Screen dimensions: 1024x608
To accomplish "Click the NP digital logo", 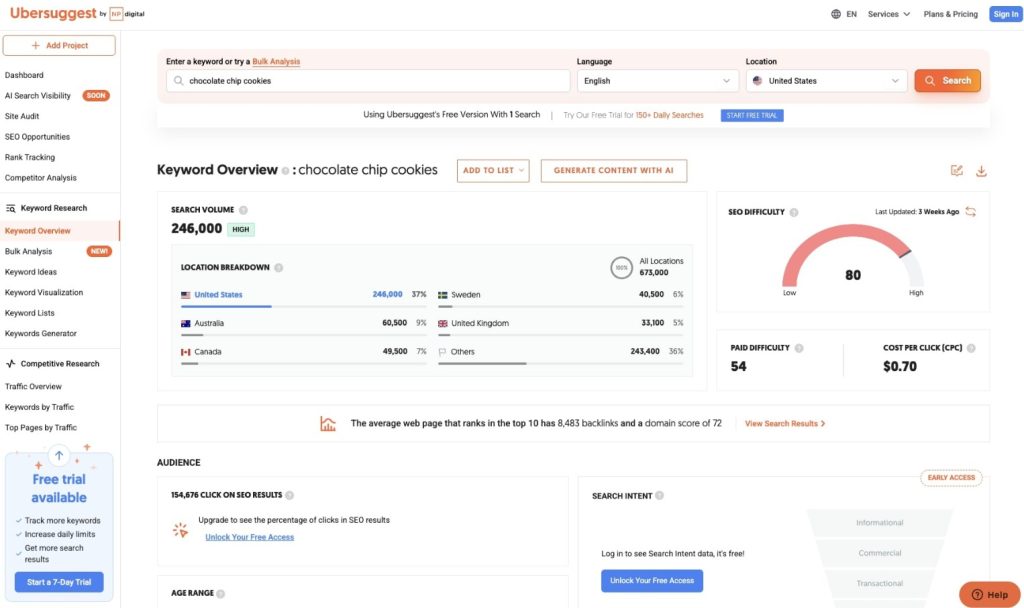I will (x=127, y=14).
